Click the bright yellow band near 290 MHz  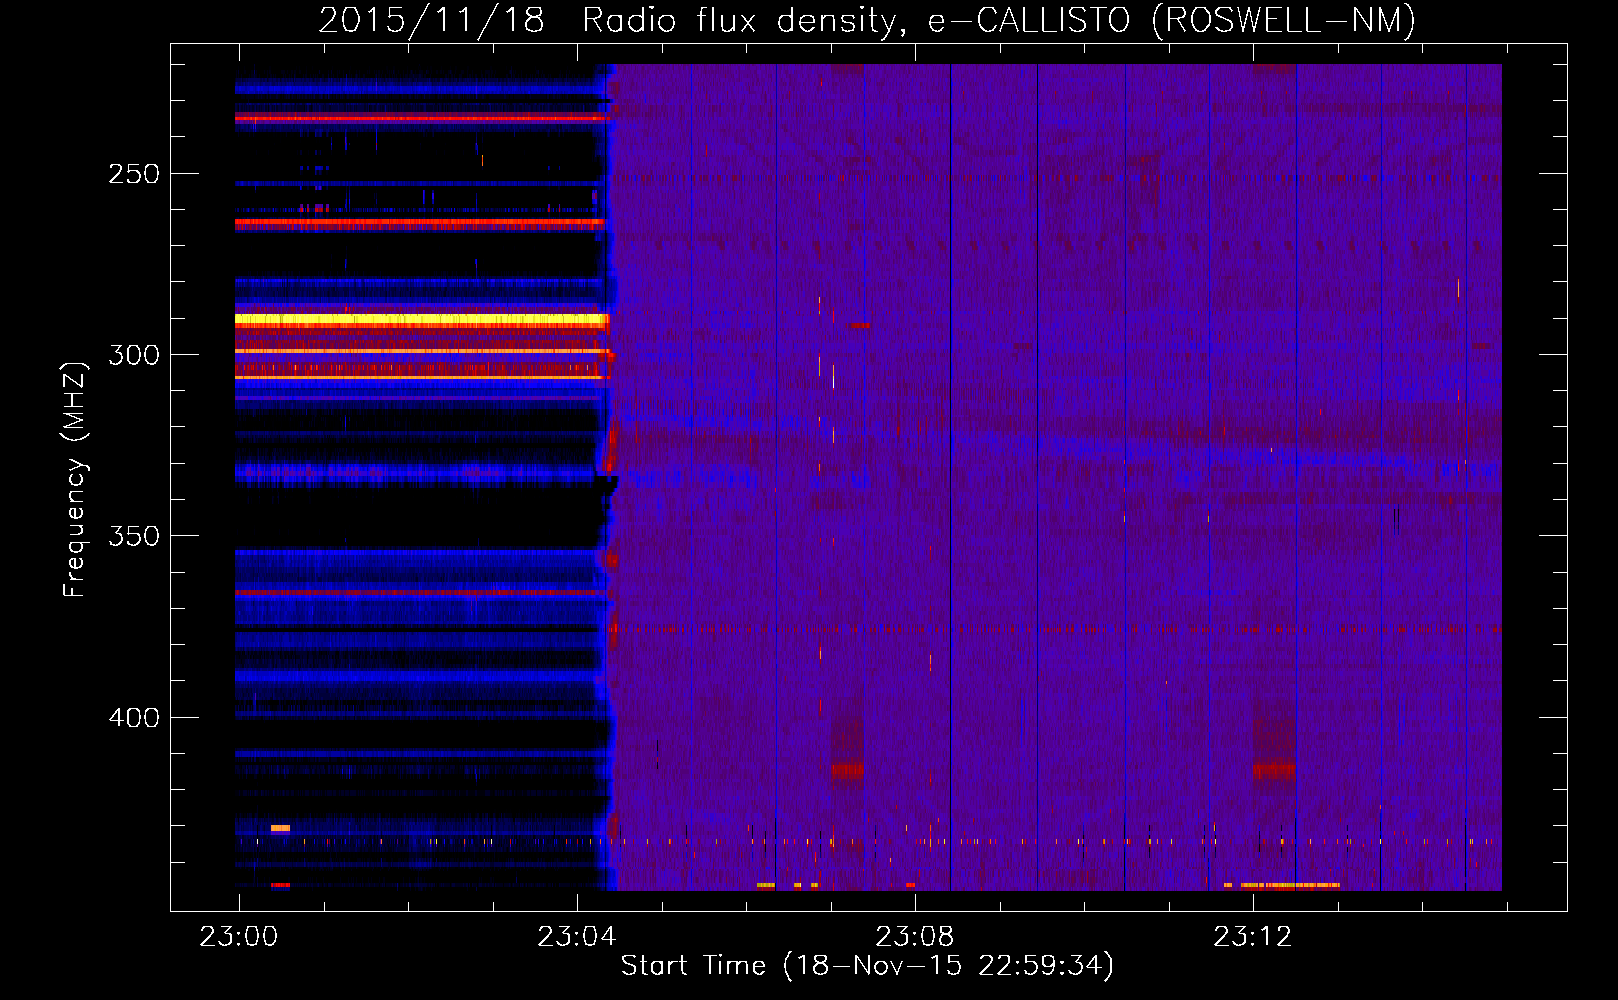421,320
